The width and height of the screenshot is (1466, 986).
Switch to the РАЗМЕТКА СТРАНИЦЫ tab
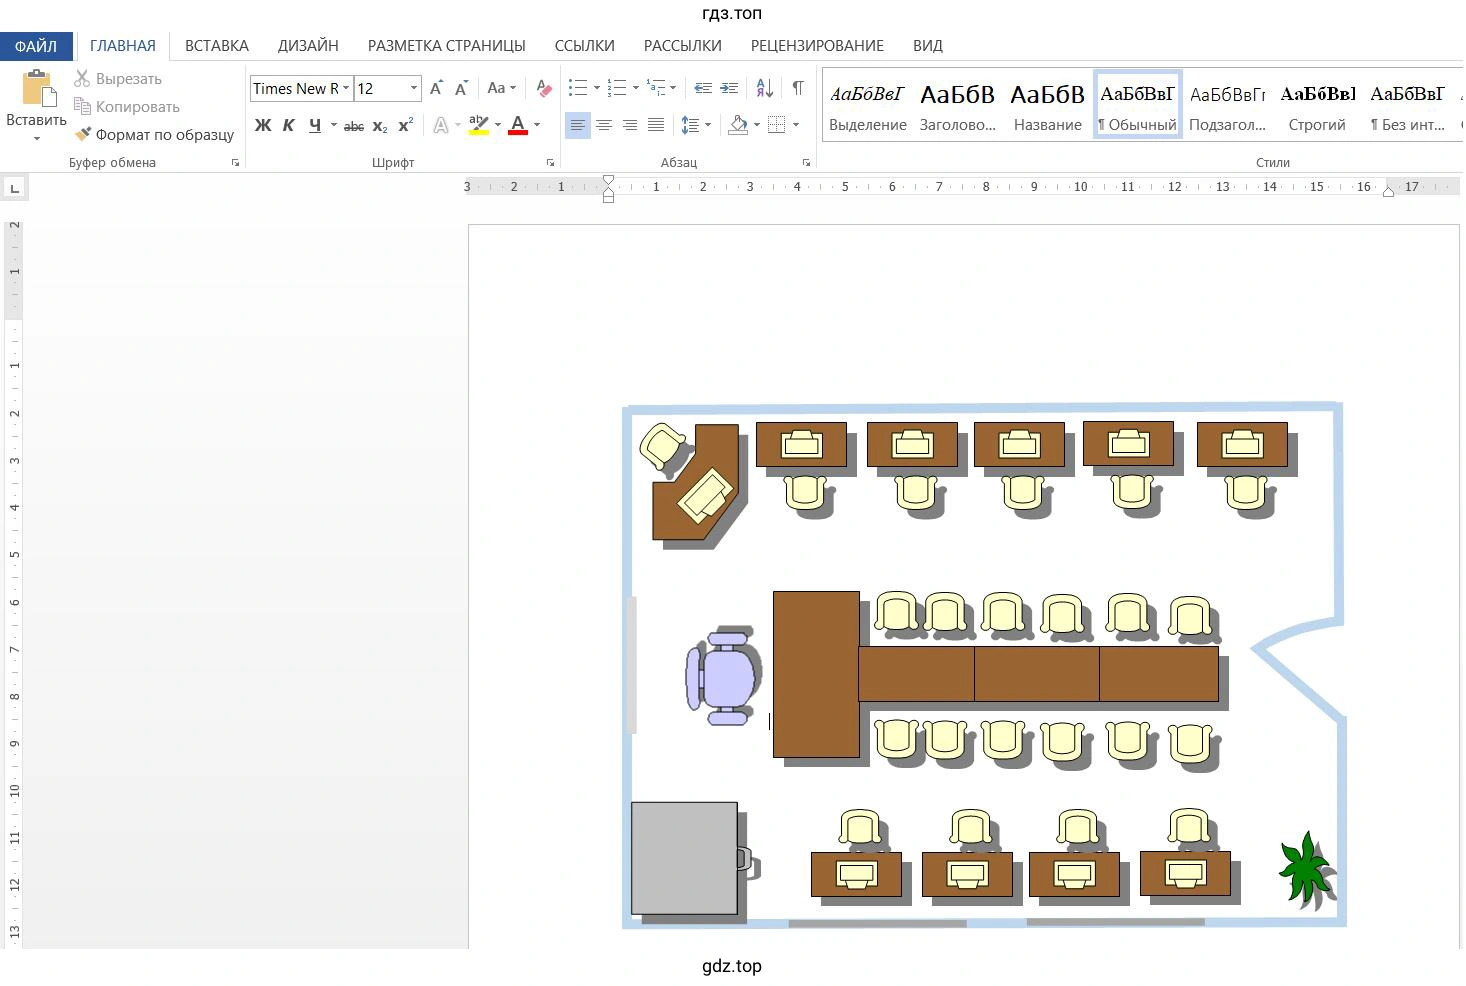click(446, 46)
